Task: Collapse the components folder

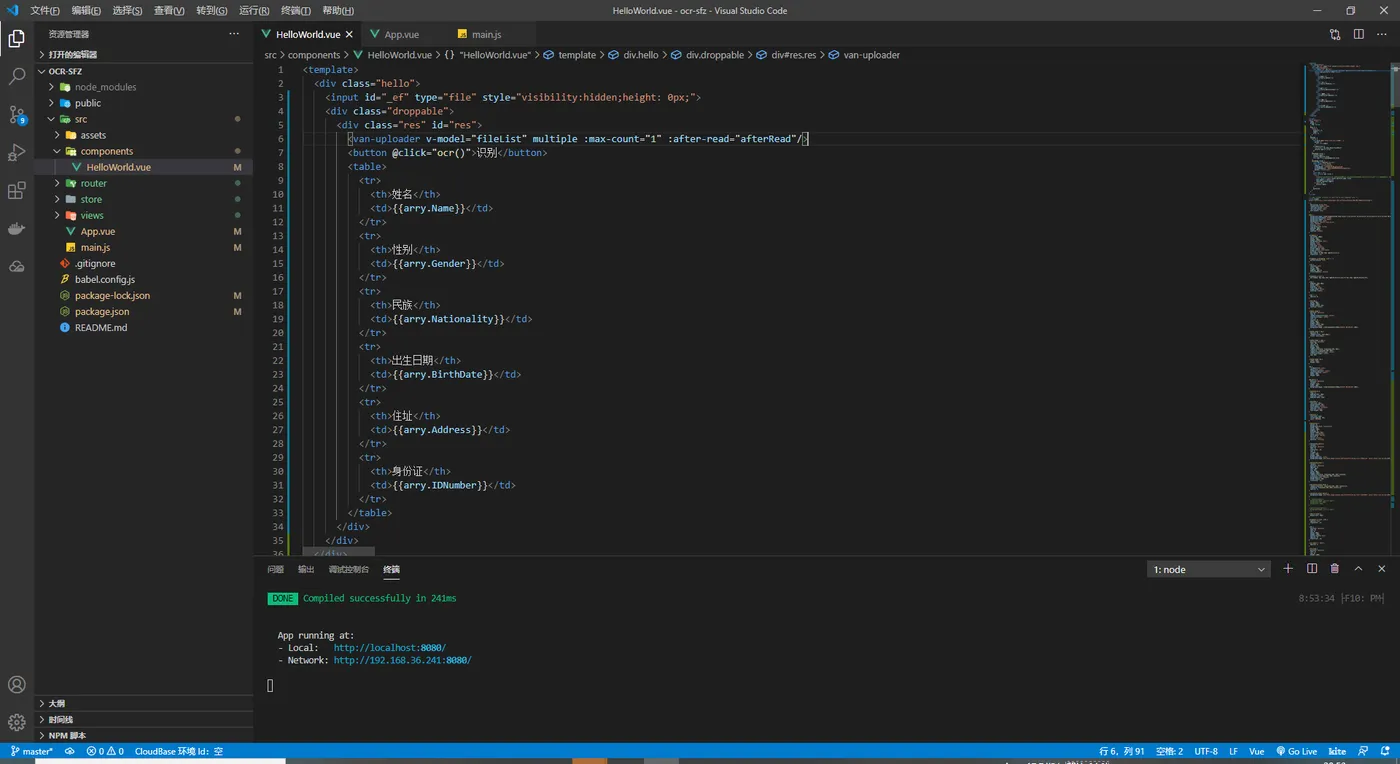Action: coord(143,151)
